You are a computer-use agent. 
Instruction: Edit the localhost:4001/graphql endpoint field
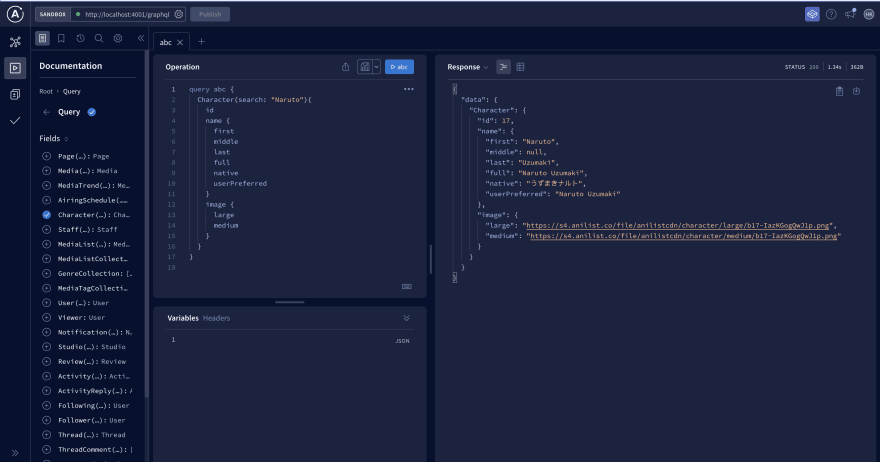coord(127,14)
